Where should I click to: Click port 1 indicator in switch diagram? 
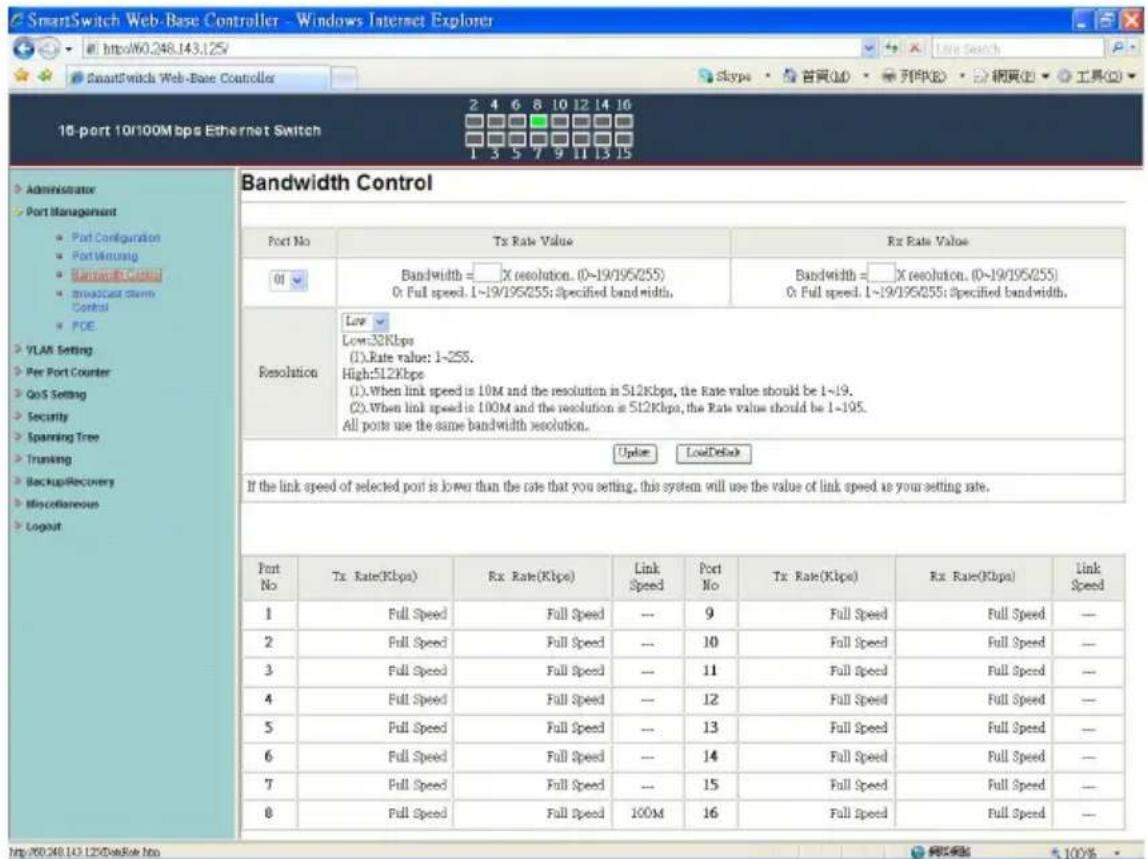click(x=474, y=138)
